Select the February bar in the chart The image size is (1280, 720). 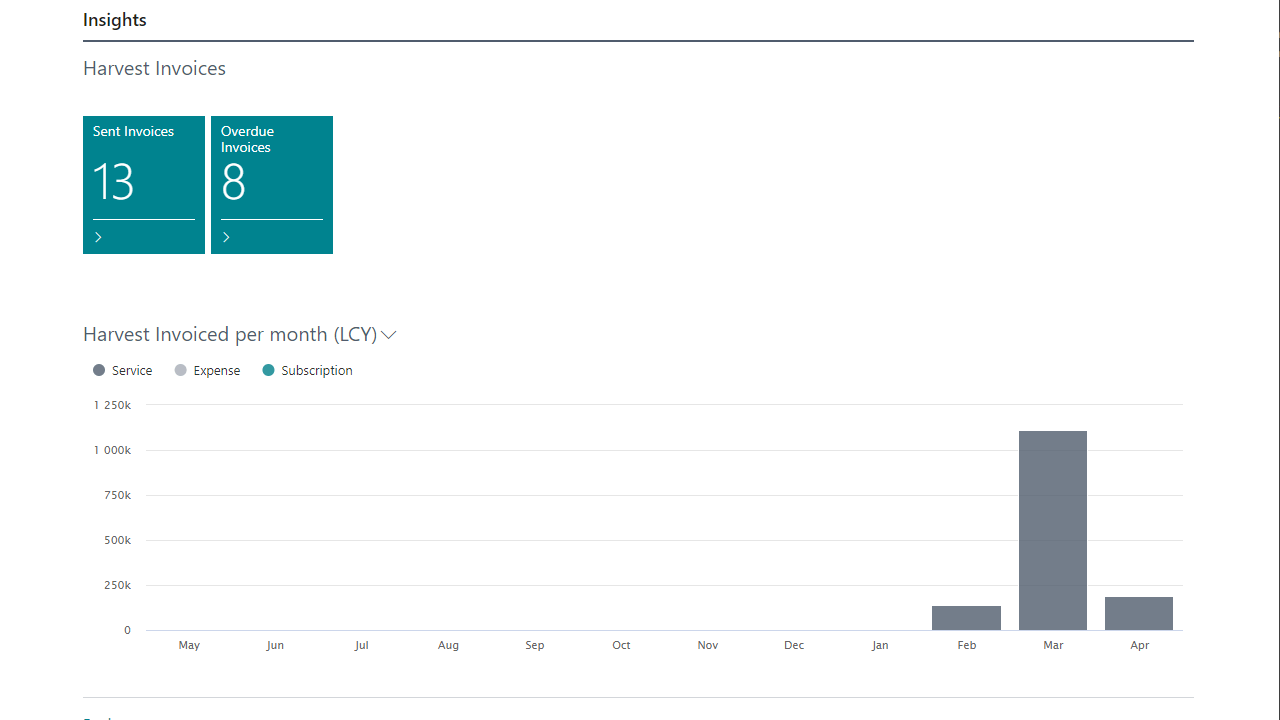click(966, 618)
